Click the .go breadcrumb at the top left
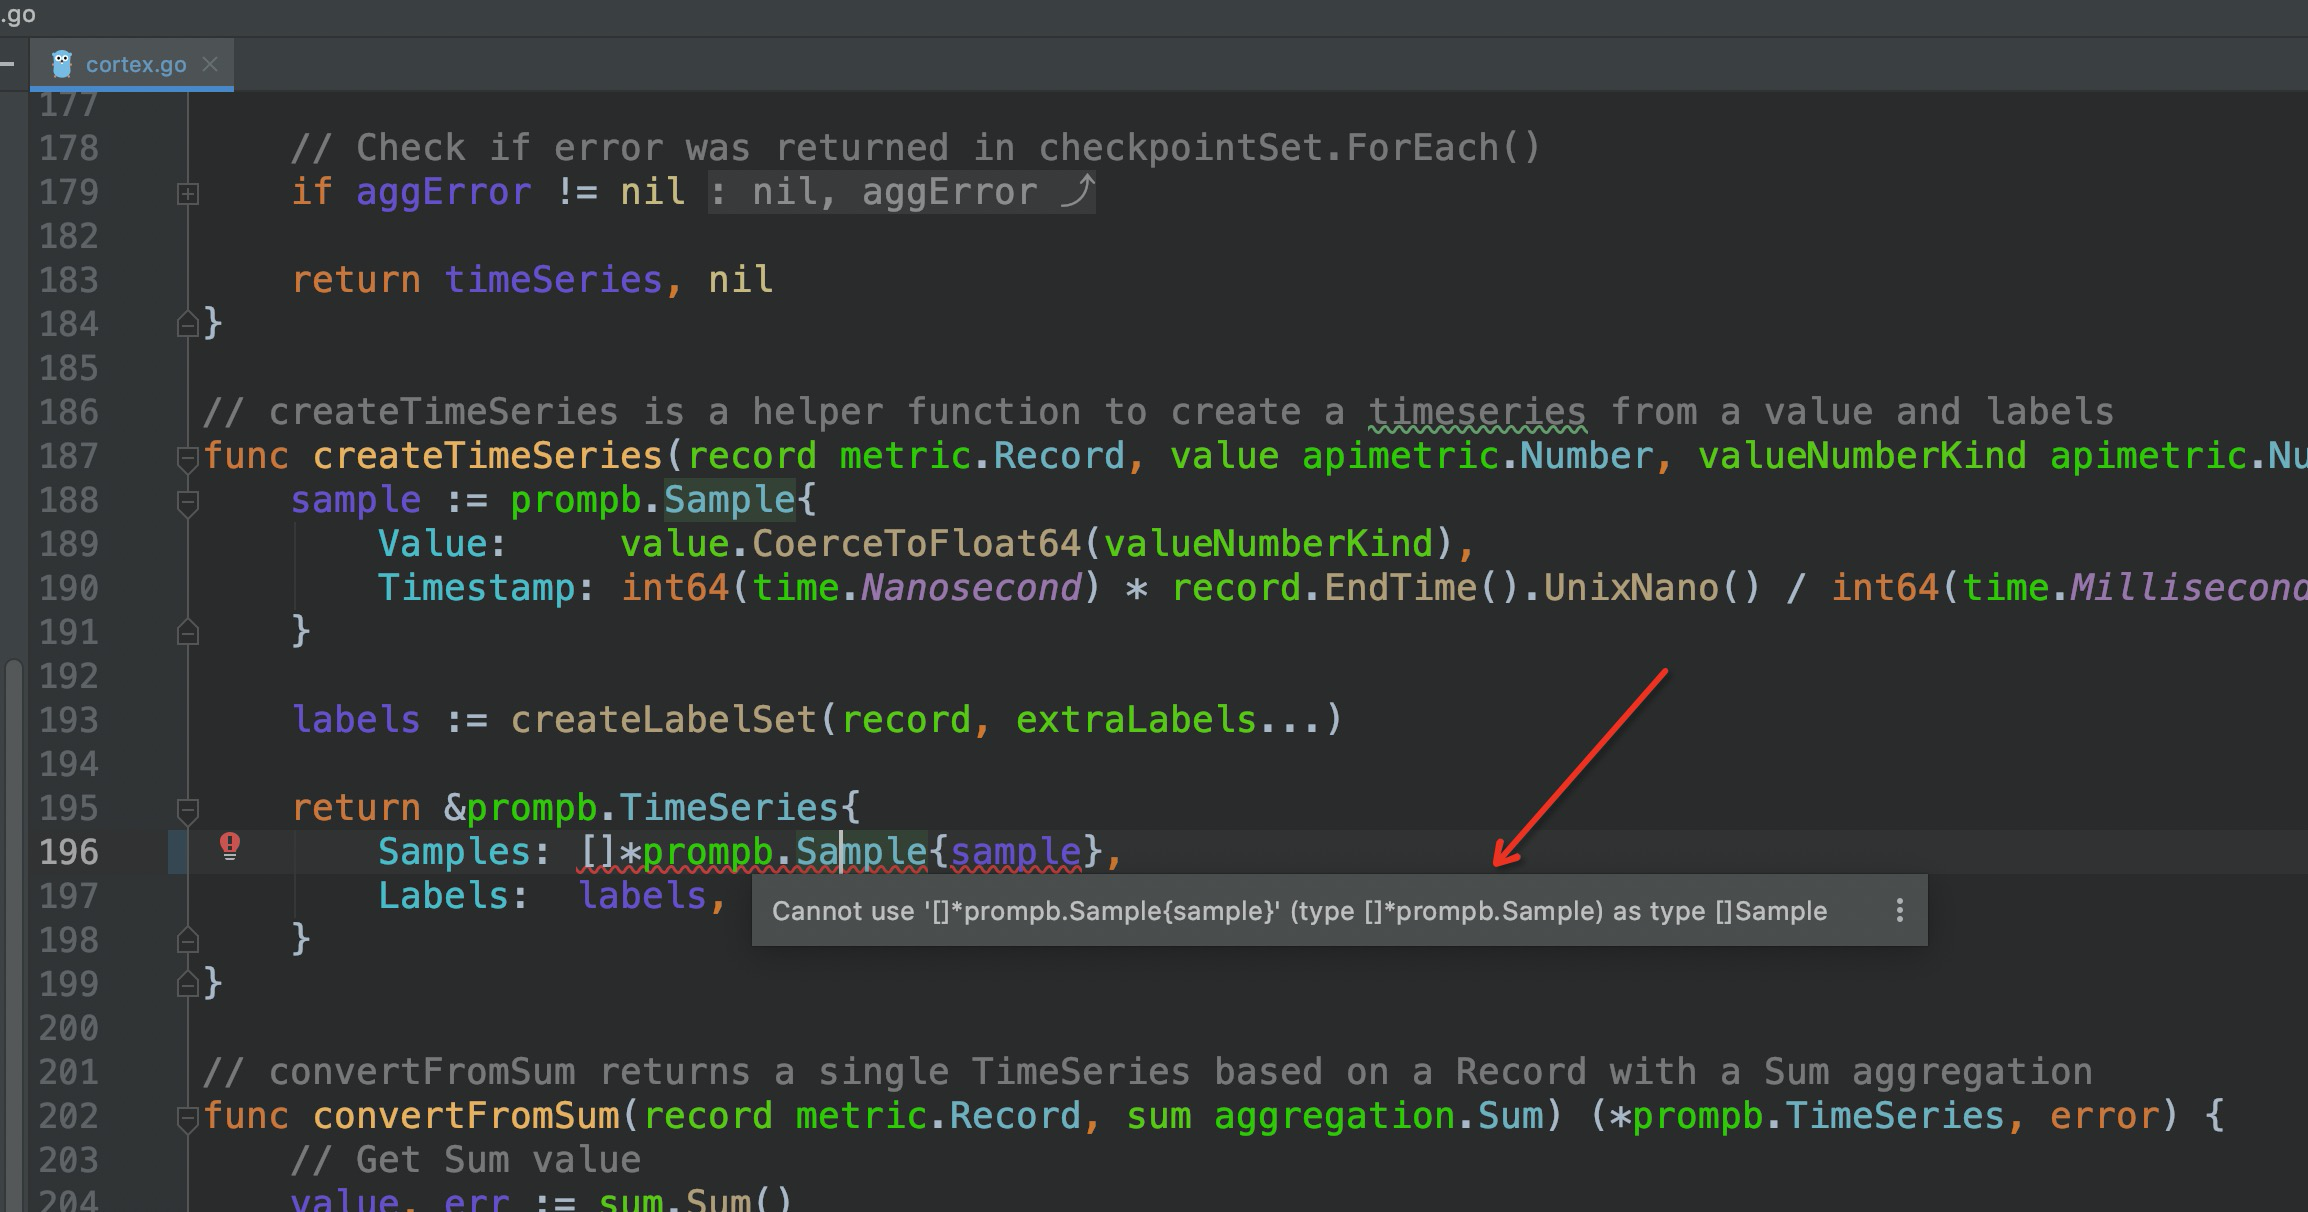 [18, 14]
